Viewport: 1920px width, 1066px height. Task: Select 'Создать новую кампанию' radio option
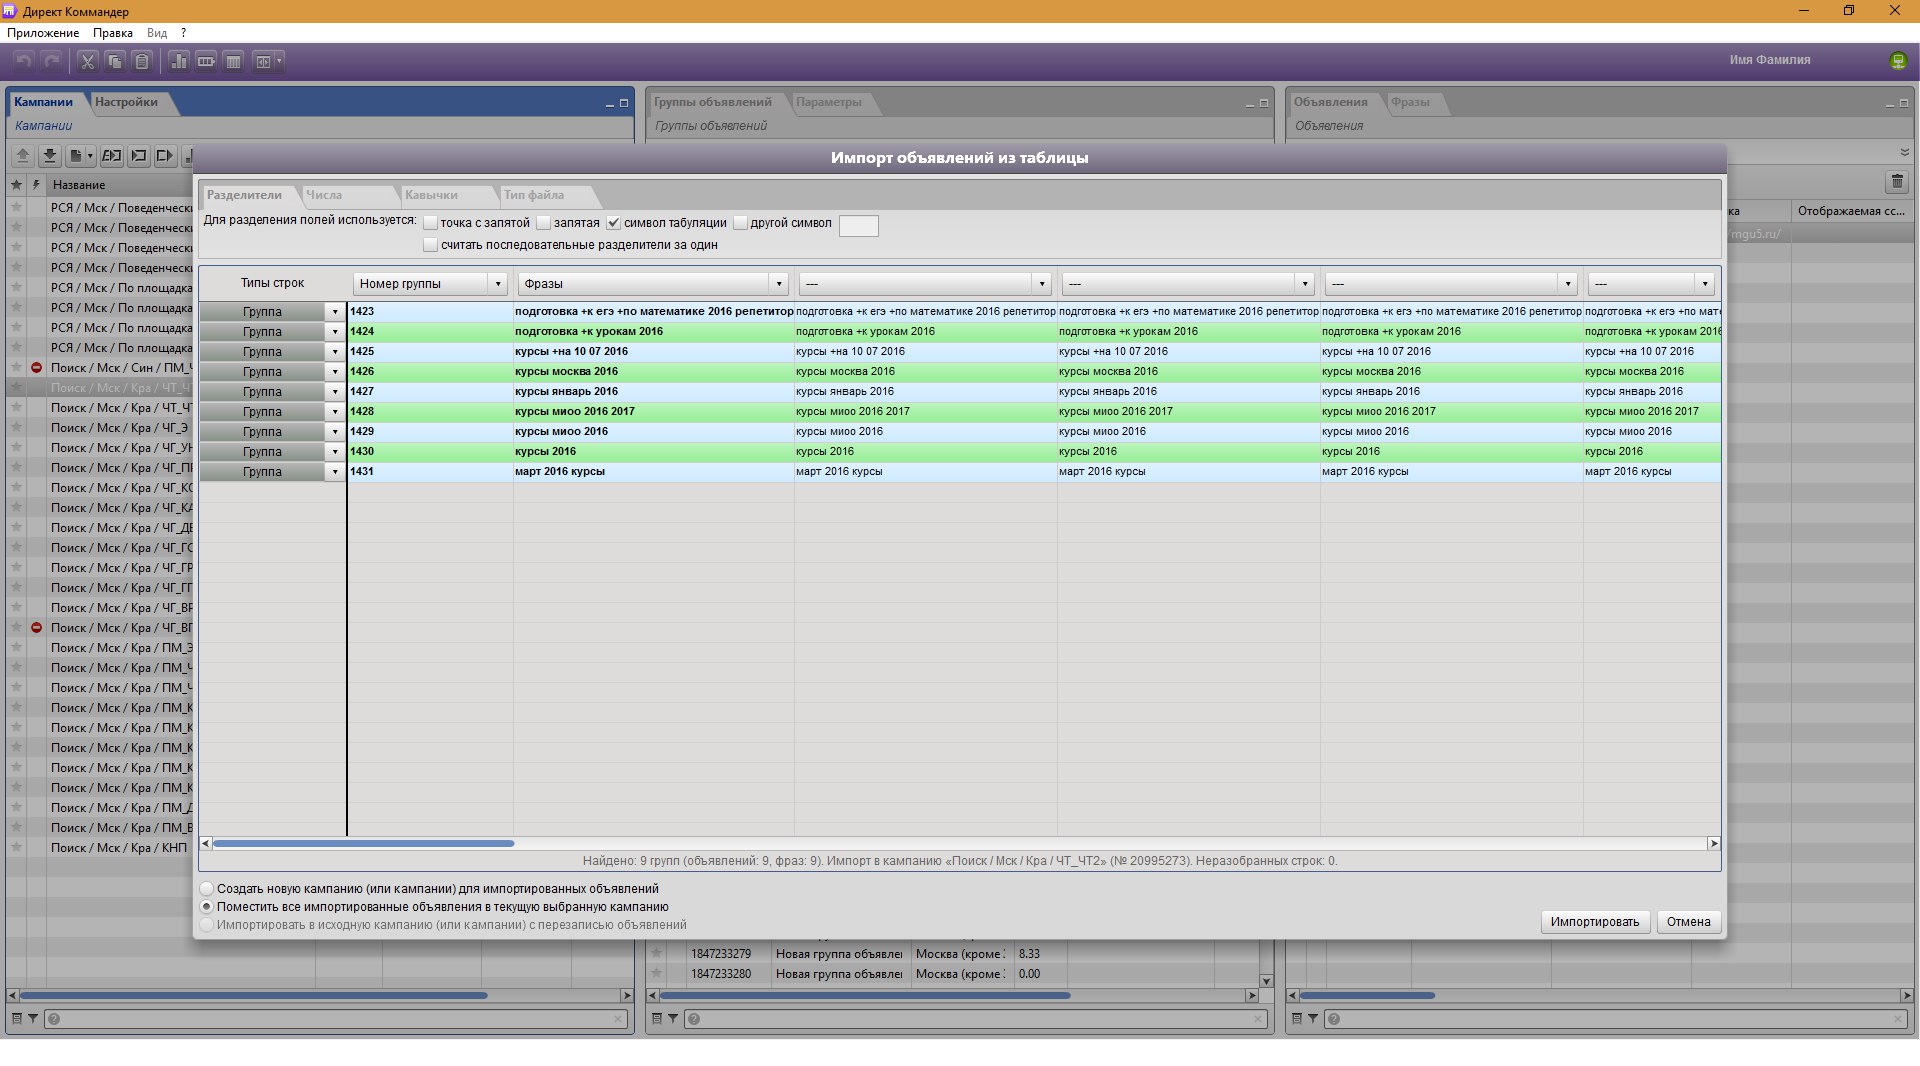pos(207,889)
